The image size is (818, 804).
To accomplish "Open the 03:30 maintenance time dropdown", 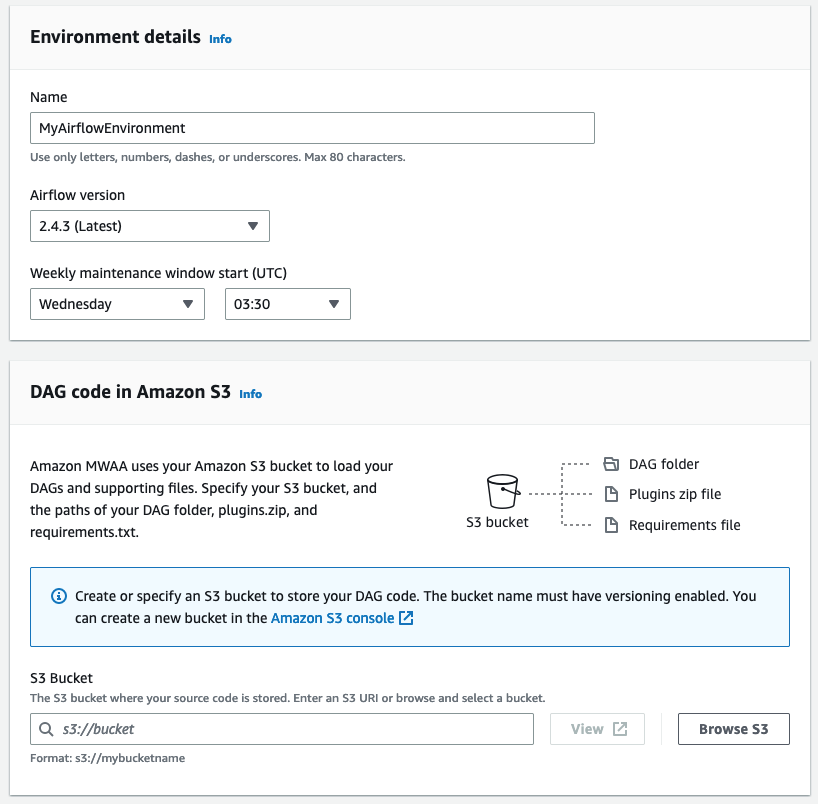I will 287,304.
